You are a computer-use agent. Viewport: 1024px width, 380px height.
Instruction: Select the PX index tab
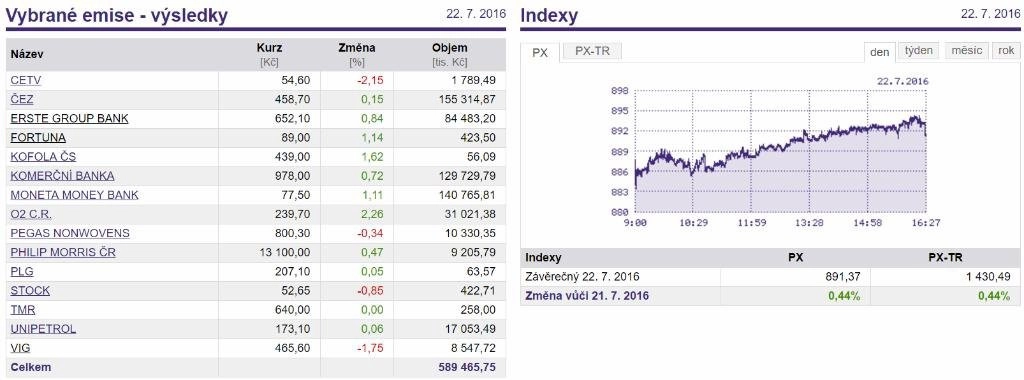pyautogui.click(x=540, y=52)
